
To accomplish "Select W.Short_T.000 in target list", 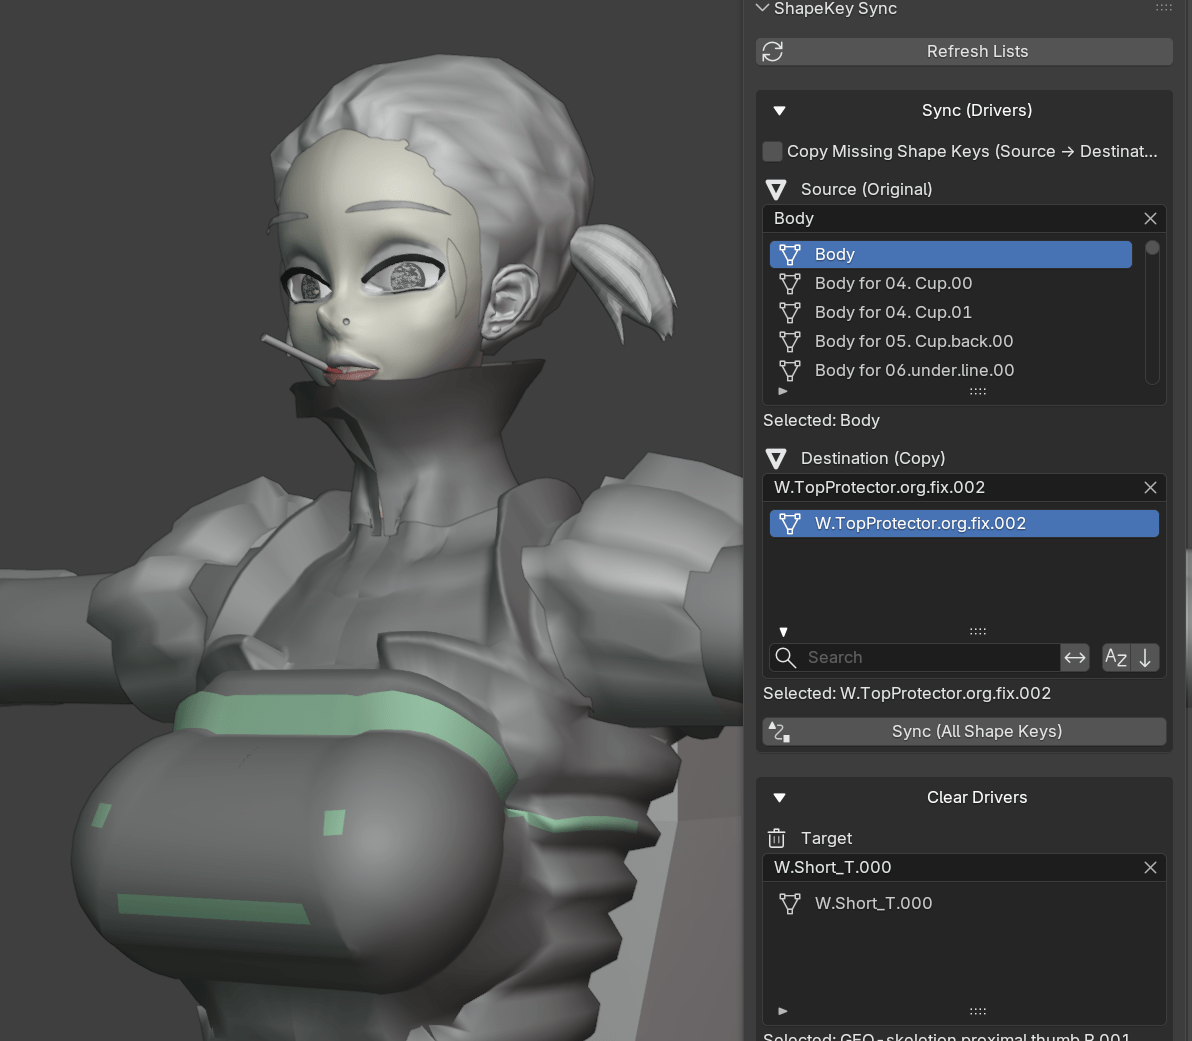I will click(x=964, y=903).
